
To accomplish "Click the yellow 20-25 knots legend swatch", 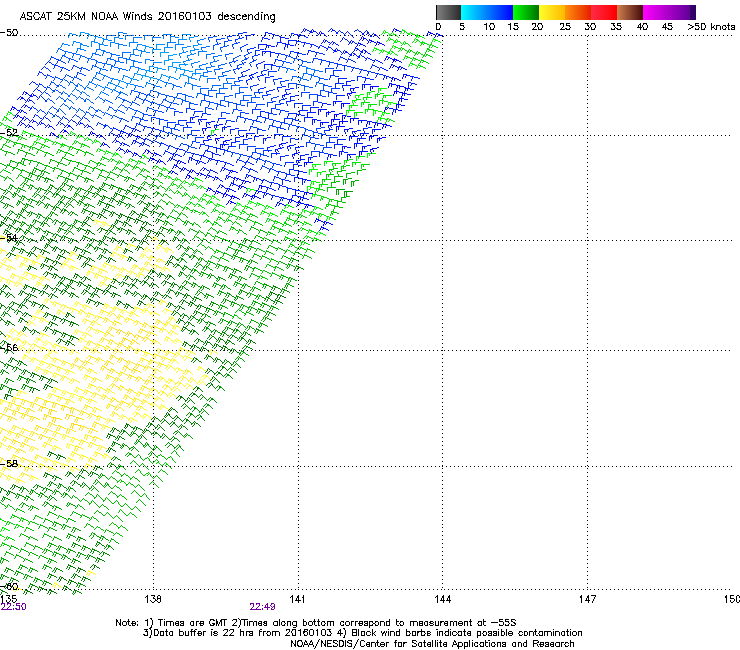I will (x=552, y=12).
